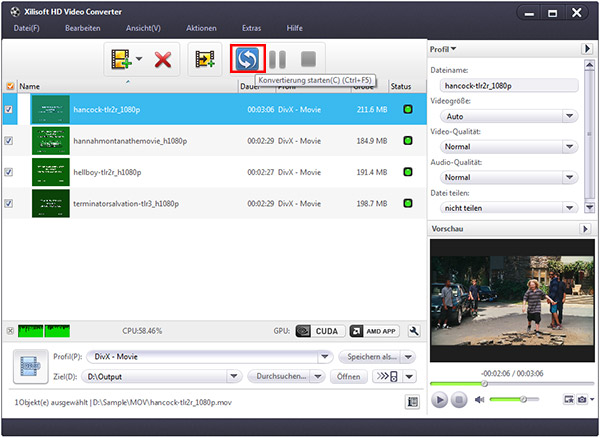Open the dropdown next to transfer-to-device button
The height and width of the screenshot is (437, 600).
coord(409,377)
